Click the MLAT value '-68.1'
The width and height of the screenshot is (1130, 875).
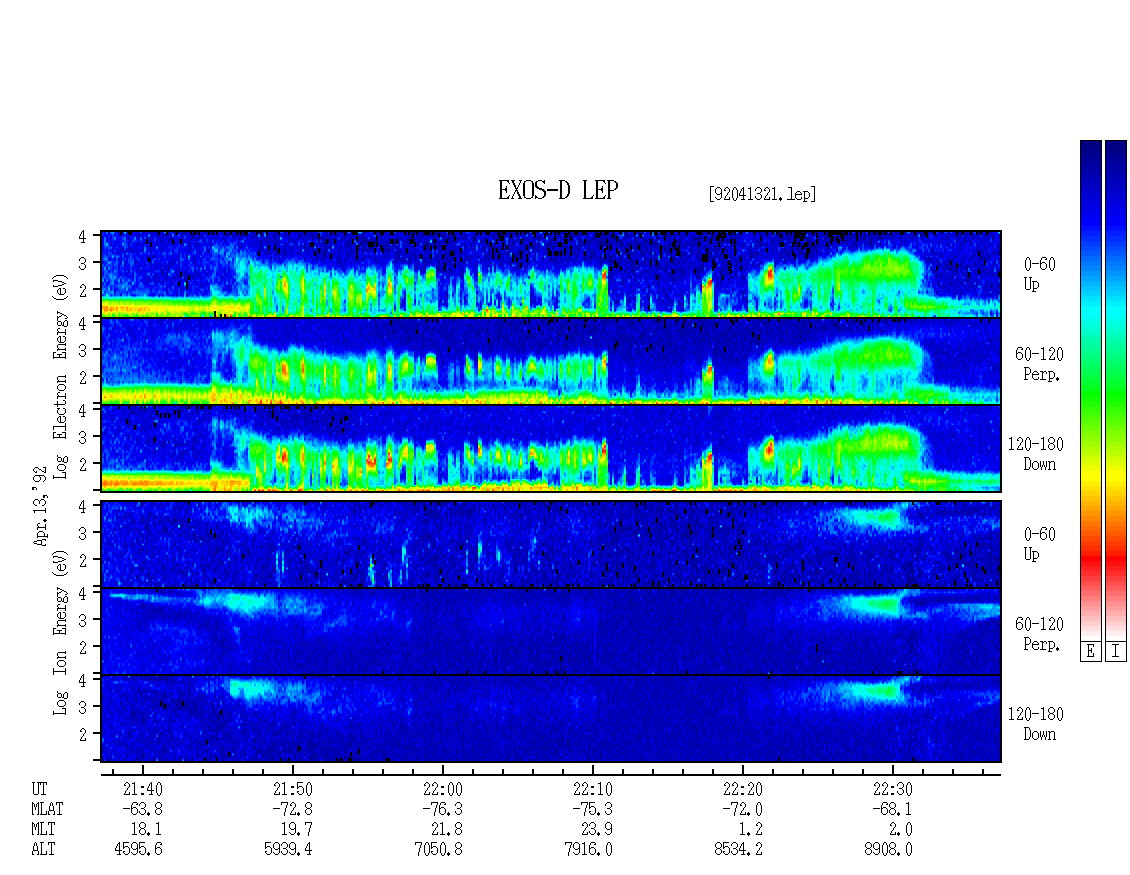[x=892, y=809]
